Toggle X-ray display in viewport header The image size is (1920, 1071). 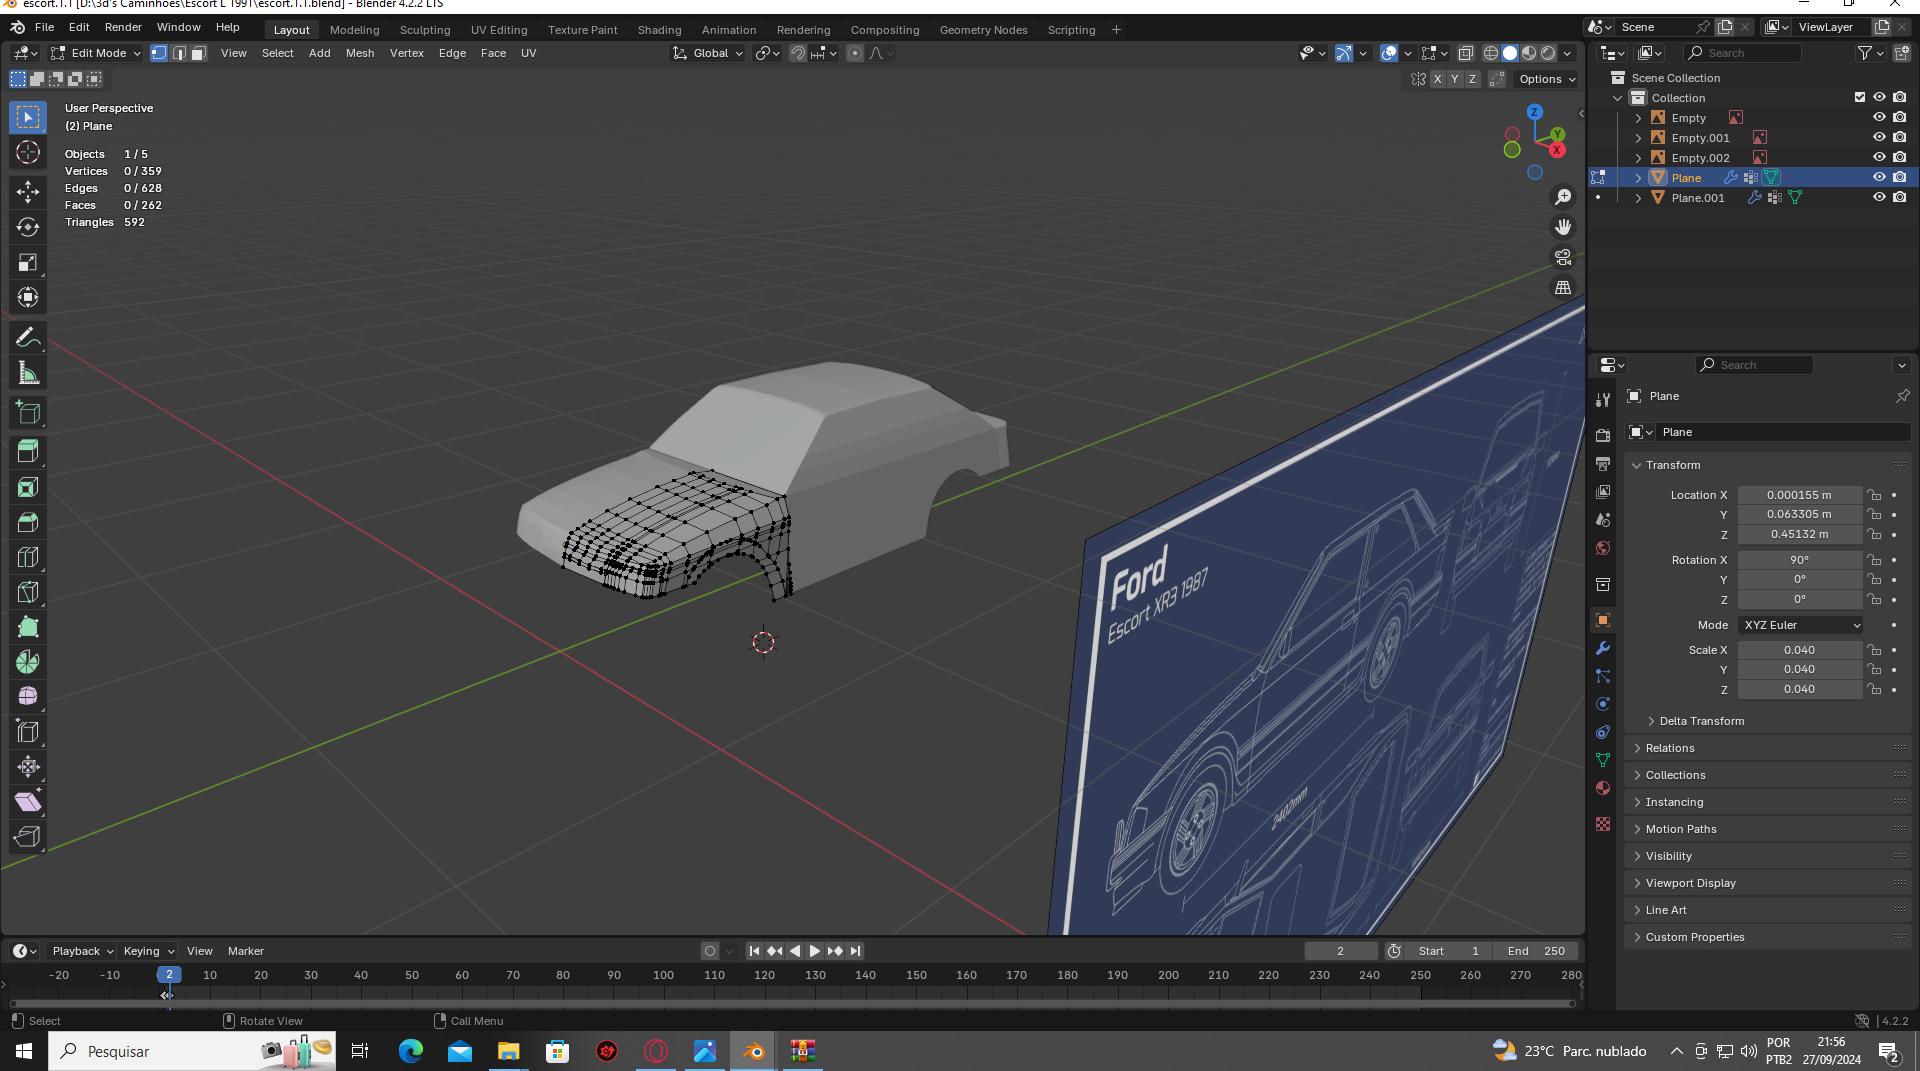pyautogui.click(x=1465, y=53)
